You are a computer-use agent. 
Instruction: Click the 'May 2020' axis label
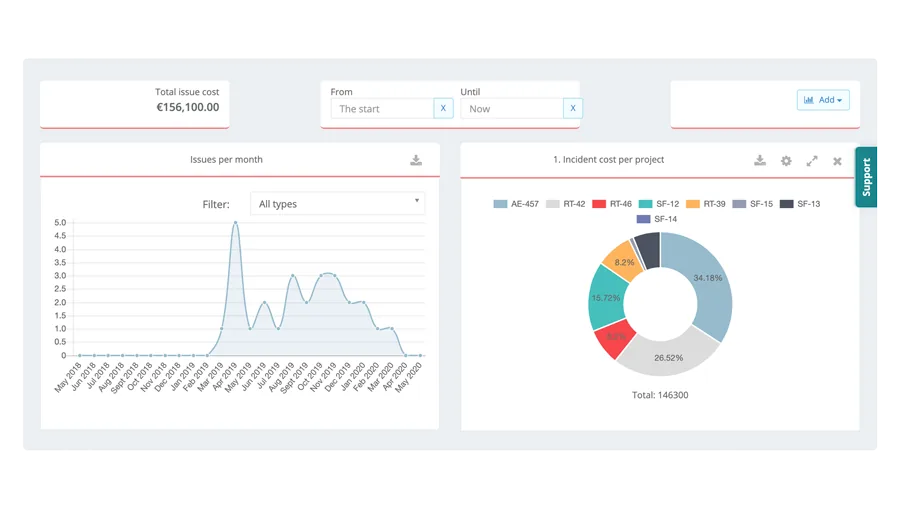point(408,377)
